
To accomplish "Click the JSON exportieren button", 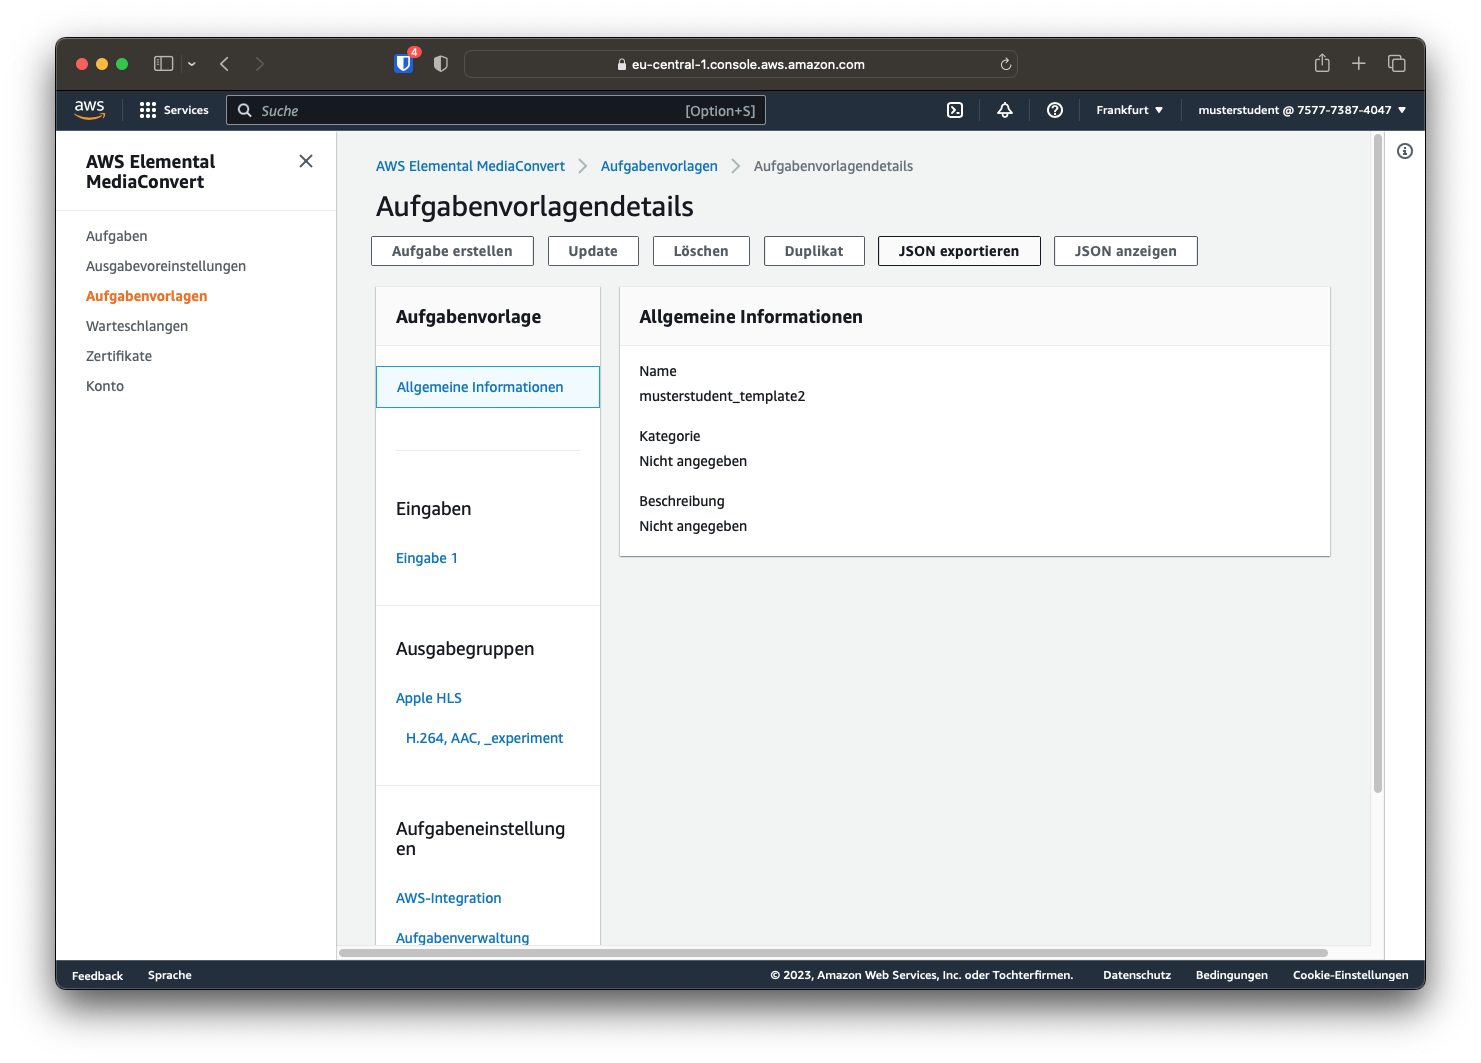I will pyautogui.click(x=959, y=251).
